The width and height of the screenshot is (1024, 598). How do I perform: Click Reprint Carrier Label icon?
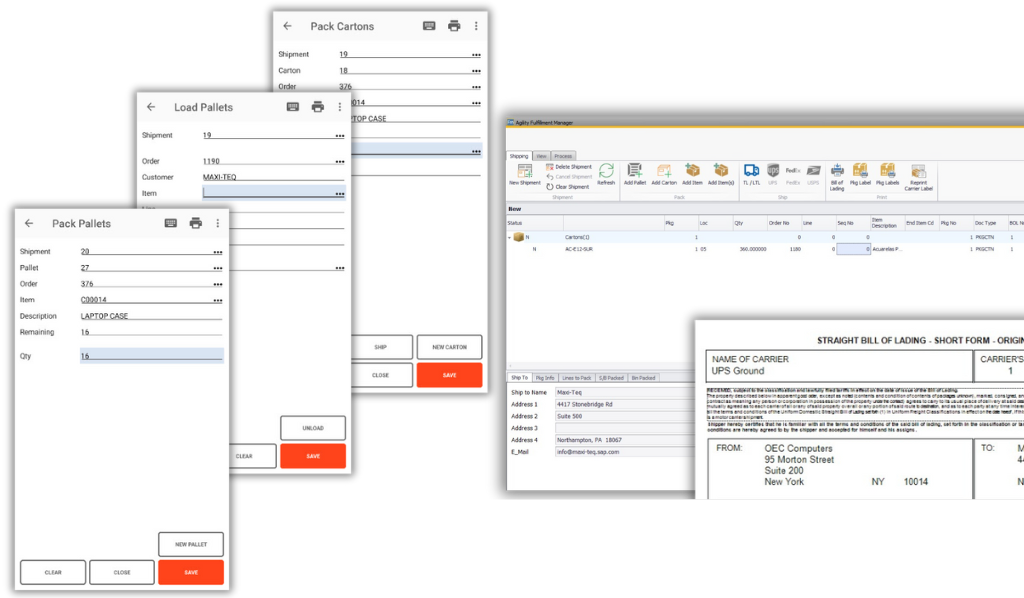918,173
